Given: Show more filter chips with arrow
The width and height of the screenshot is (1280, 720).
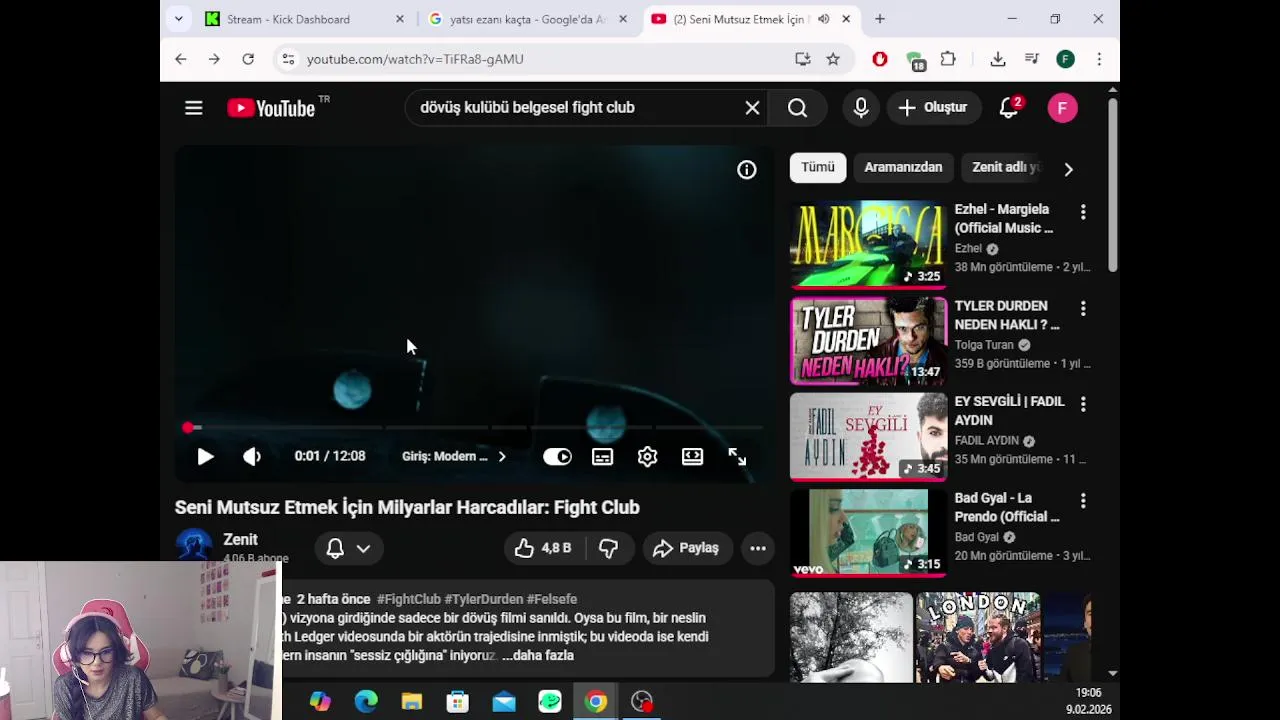Looking at the screenshot, I should [x=1068, y=169].
